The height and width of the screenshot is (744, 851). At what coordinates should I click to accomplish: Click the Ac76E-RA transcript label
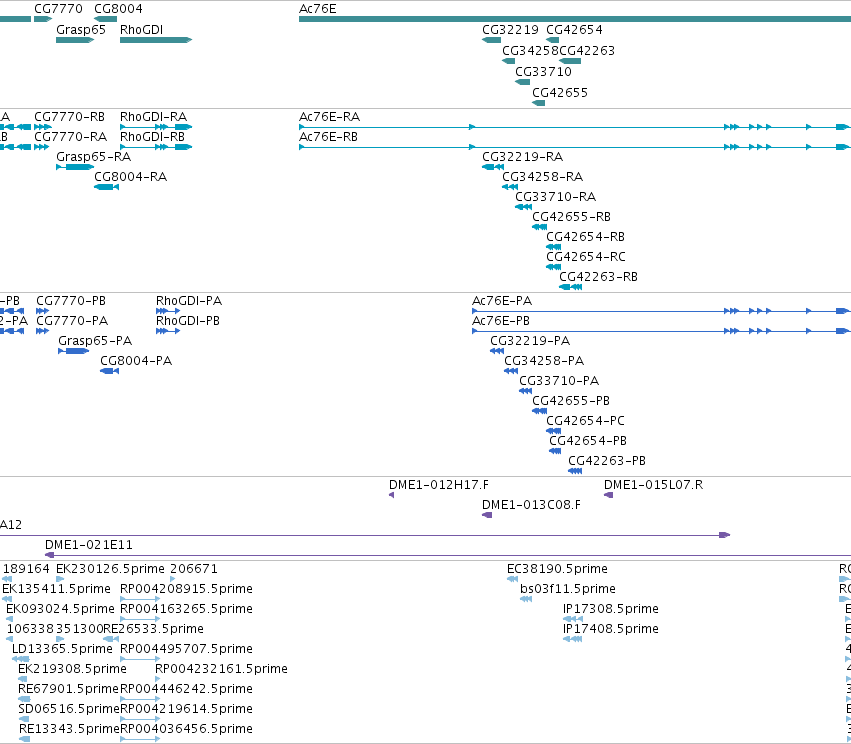[x=329, y=117]
